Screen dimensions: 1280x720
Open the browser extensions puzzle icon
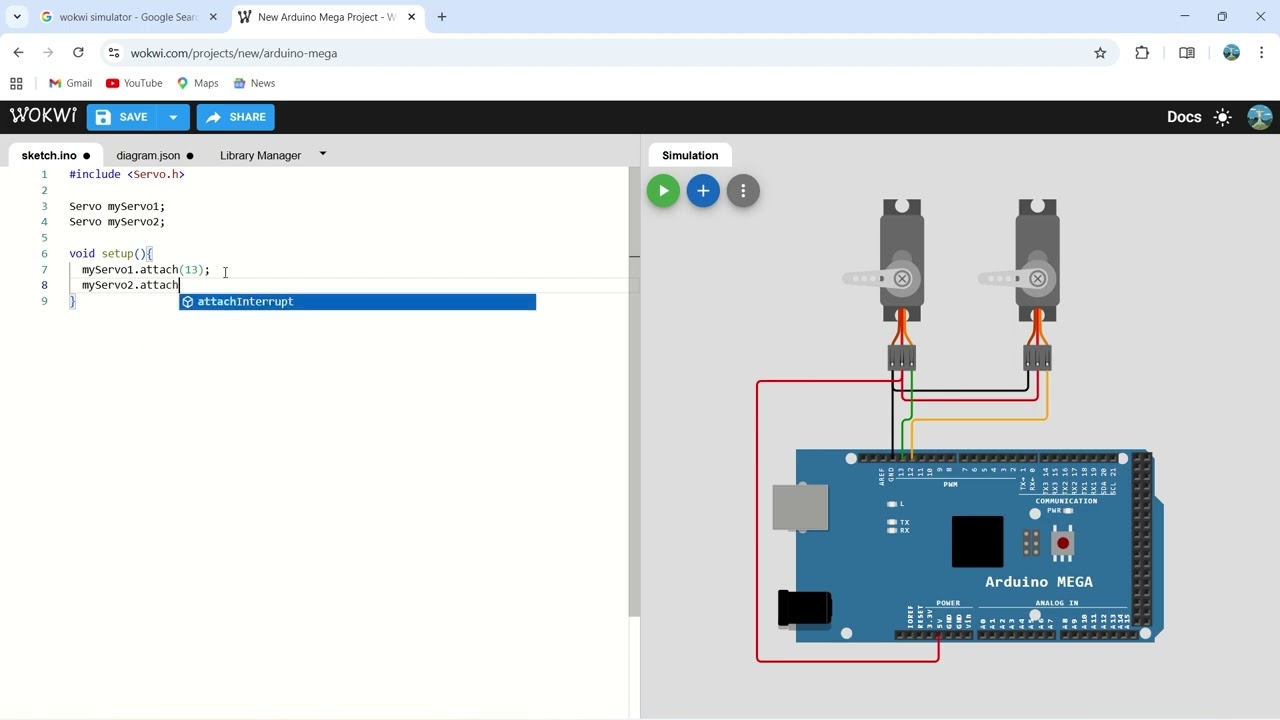click(x=1142, y=53)
